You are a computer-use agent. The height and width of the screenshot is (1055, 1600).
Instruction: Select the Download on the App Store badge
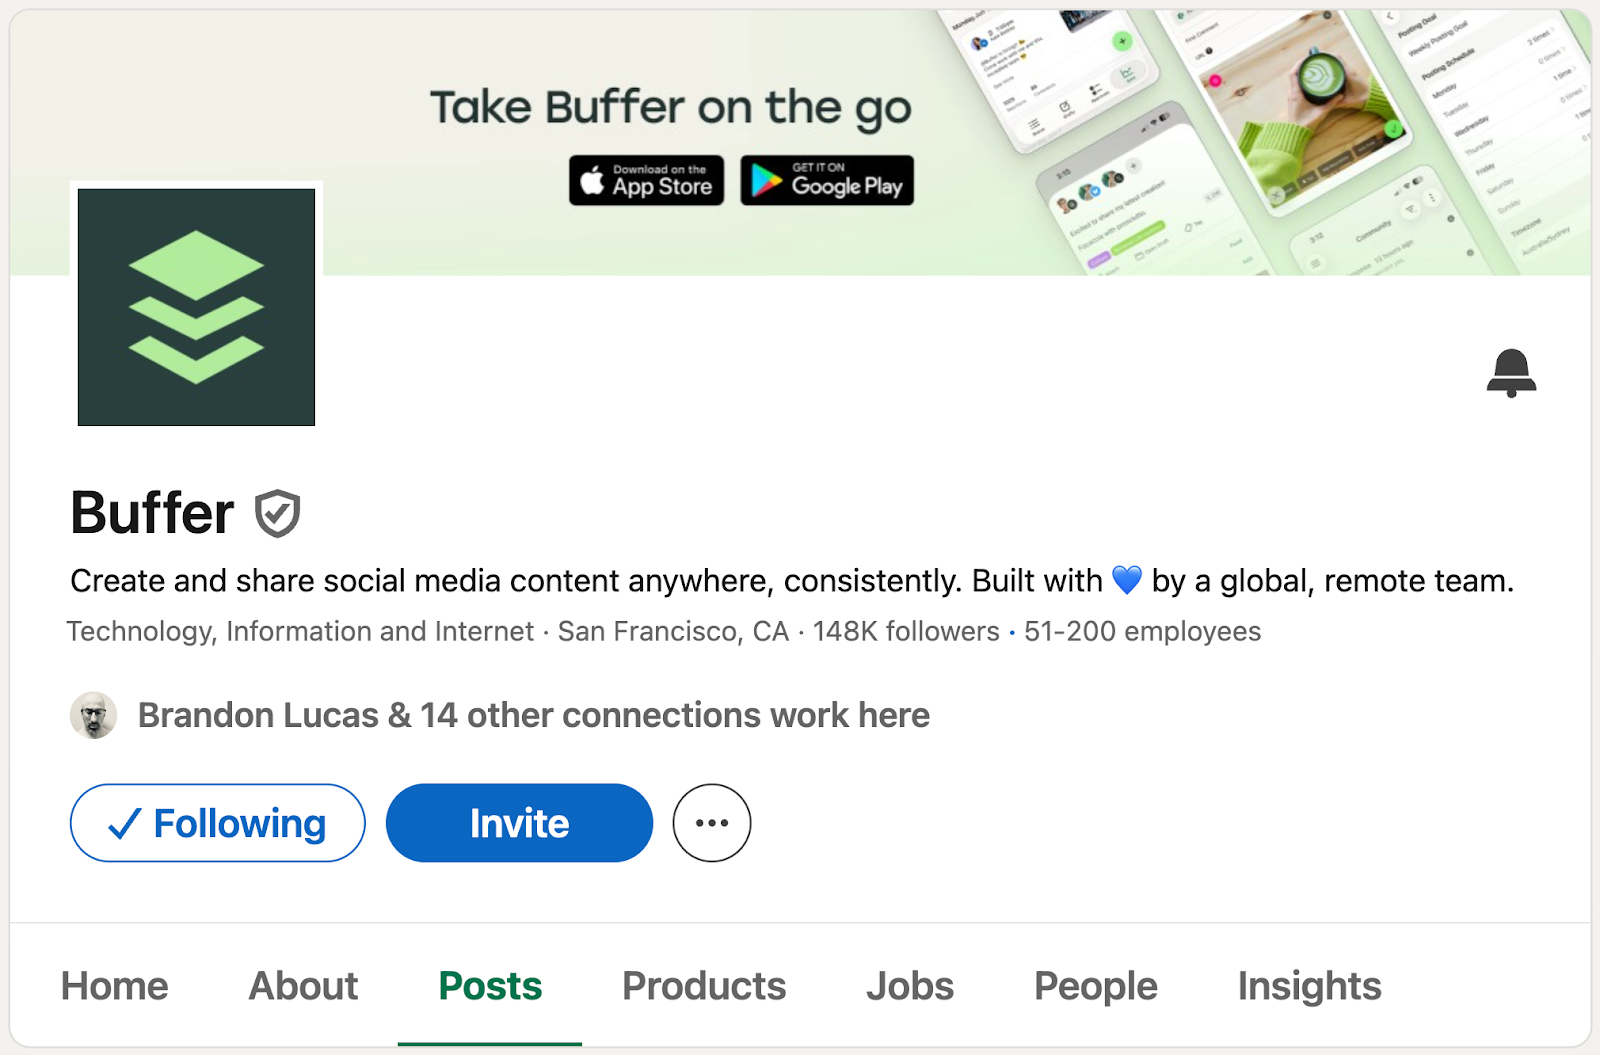coord(646,181)
